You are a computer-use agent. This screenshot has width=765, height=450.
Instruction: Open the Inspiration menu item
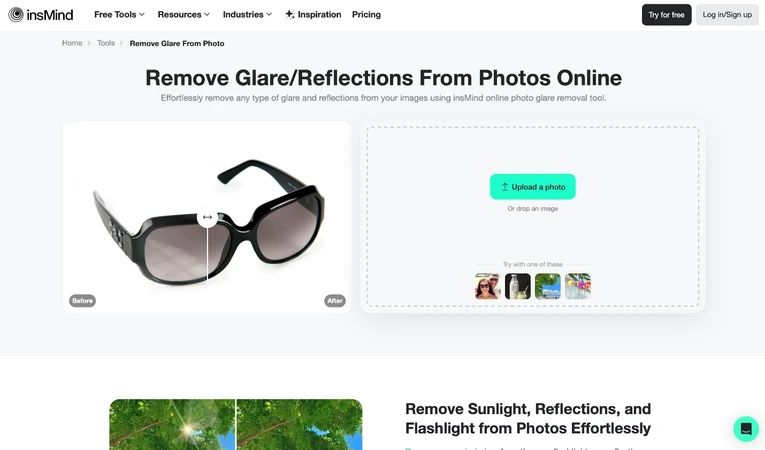313,15
